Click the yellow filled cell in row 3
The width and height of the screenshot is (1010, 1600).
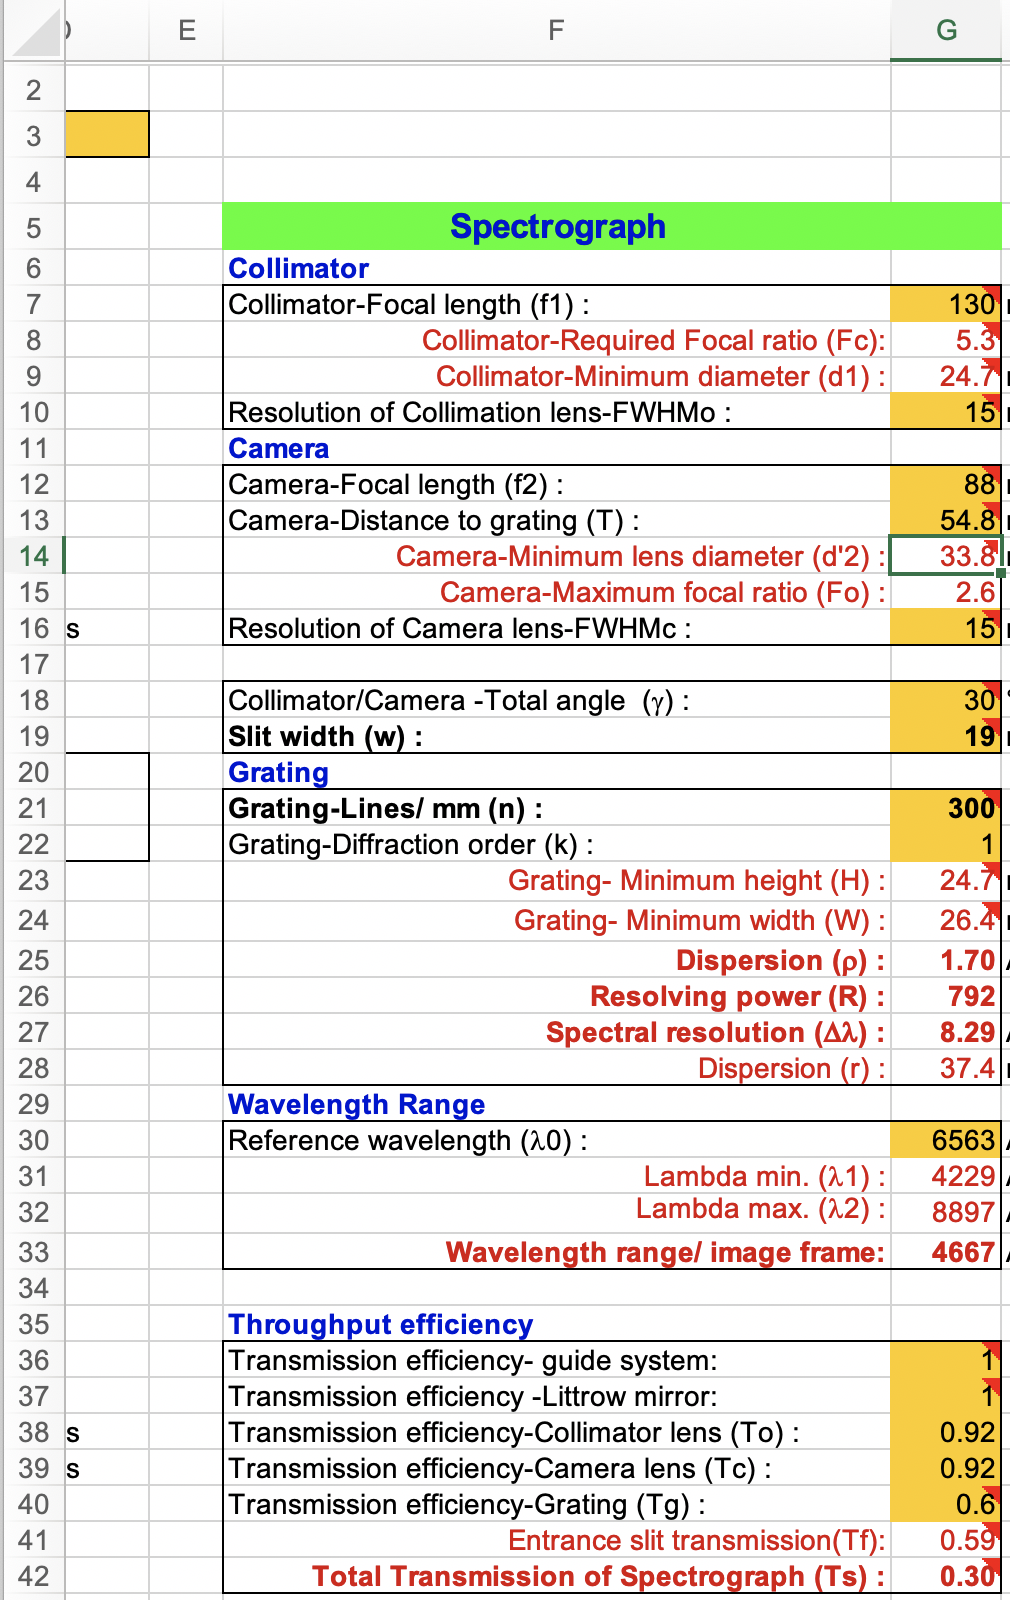(107, 135)
